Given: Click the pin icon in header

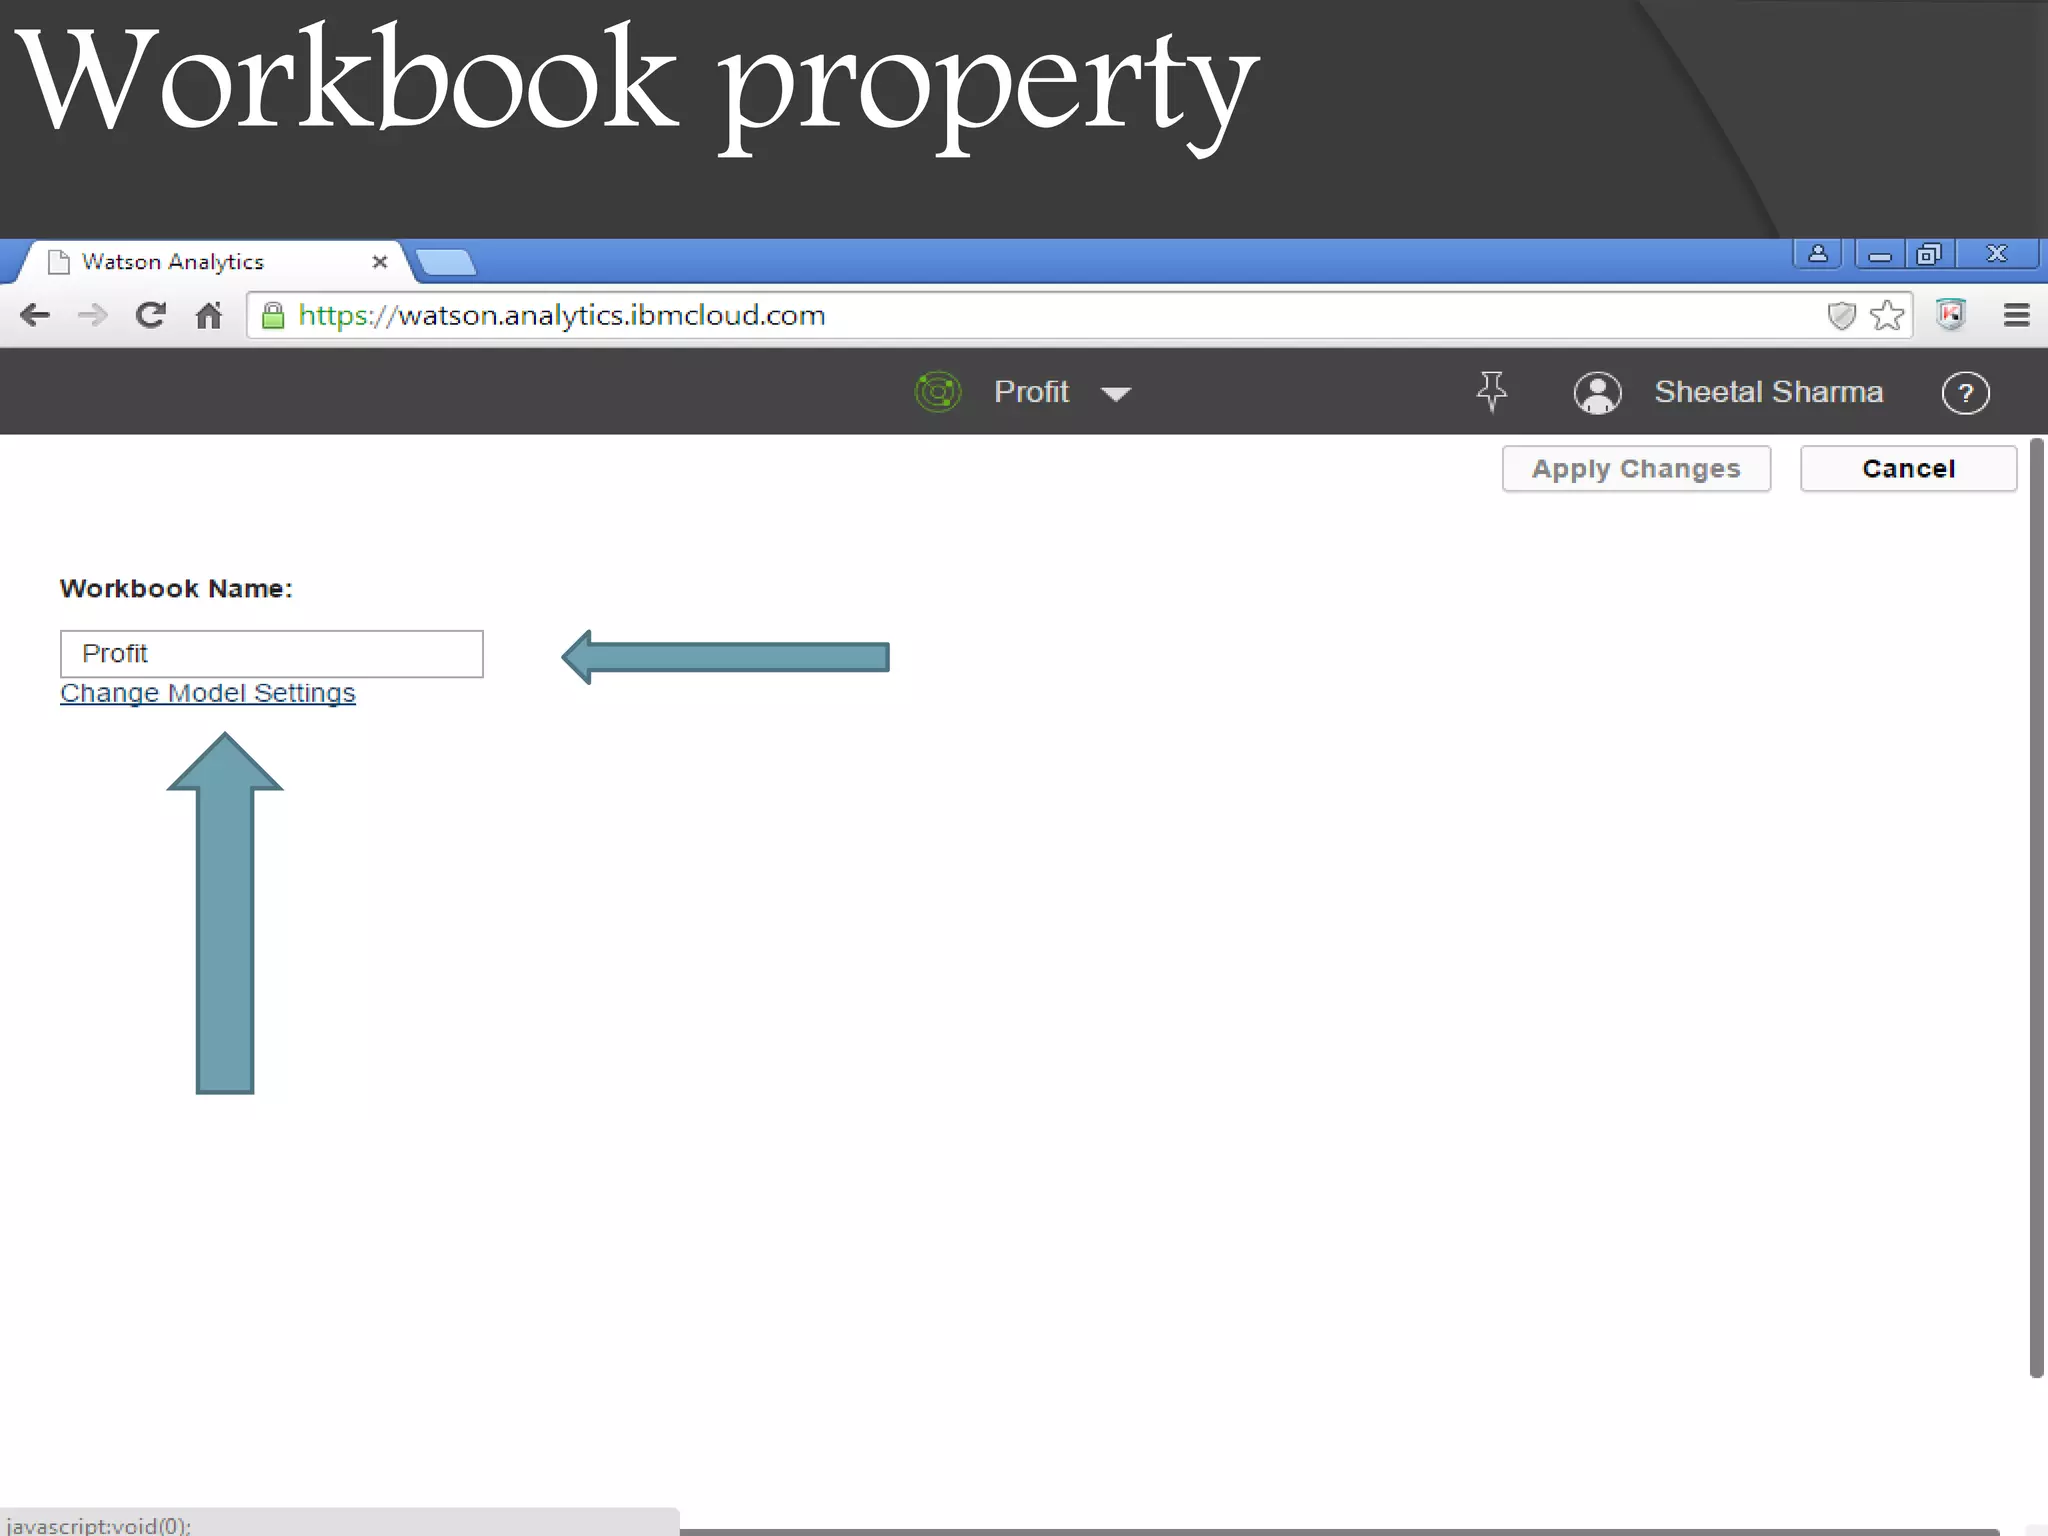Looking at the screenshot, I should (1491, 391).
